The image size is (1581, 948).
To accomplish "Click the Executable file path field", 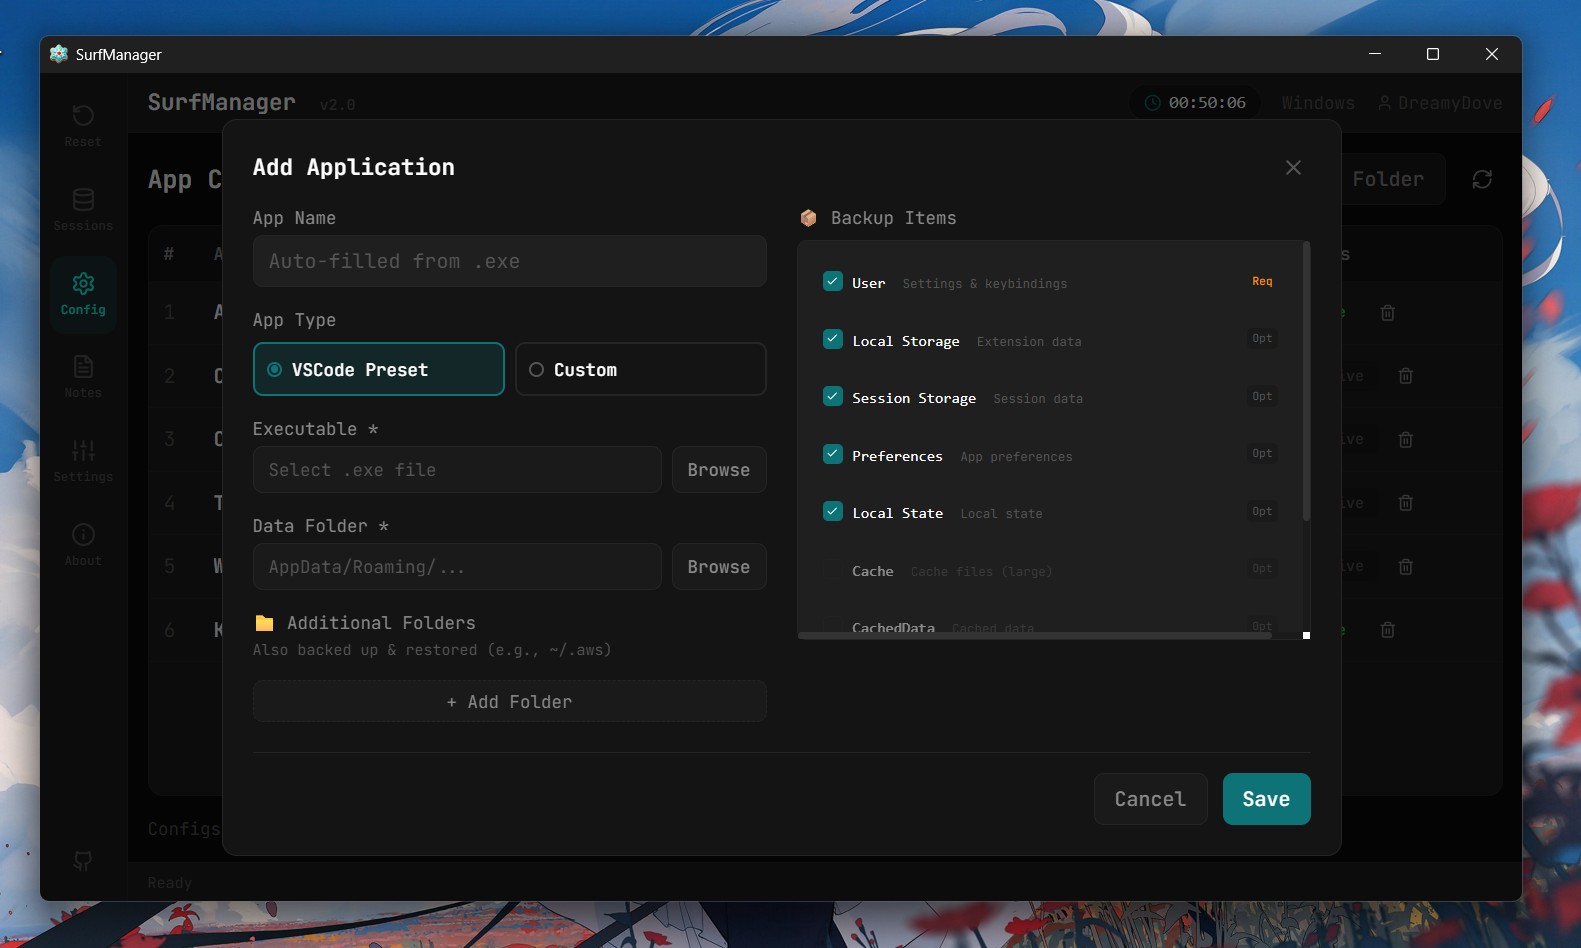I will pyautogui.click(x=457, y=470).
